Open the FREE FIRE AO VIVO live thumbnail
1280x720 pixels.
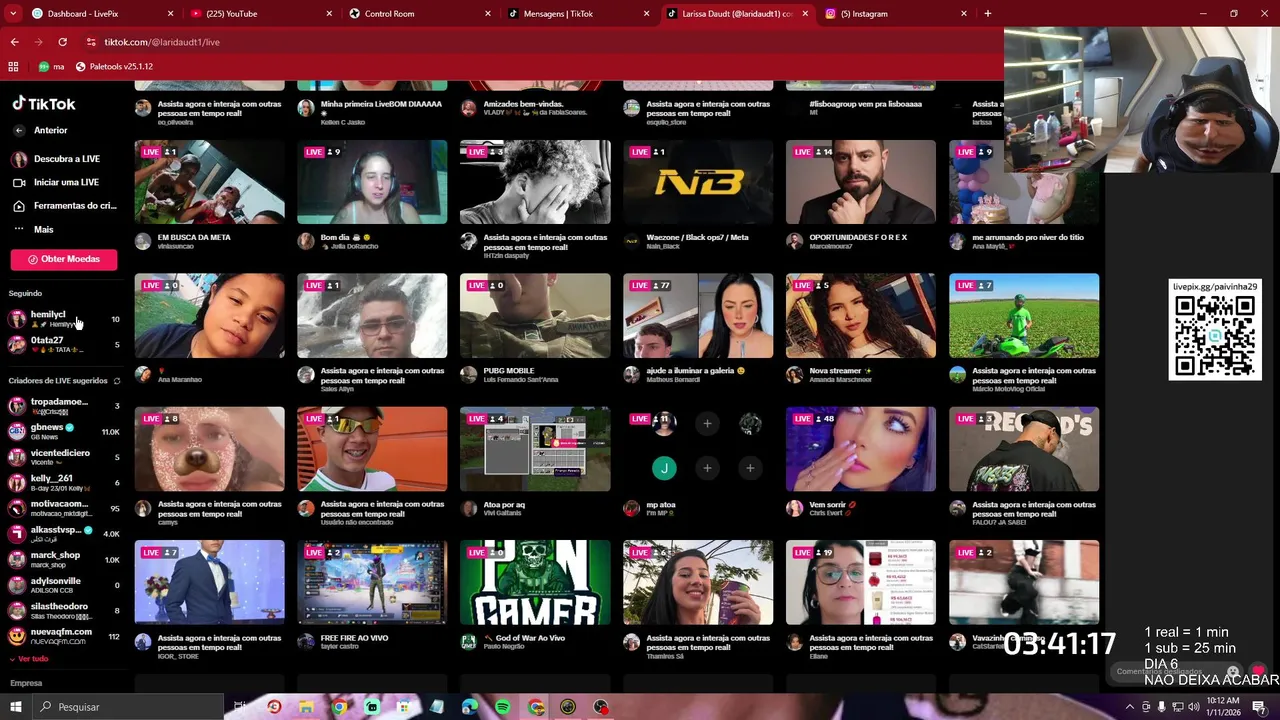click(372, 582)
